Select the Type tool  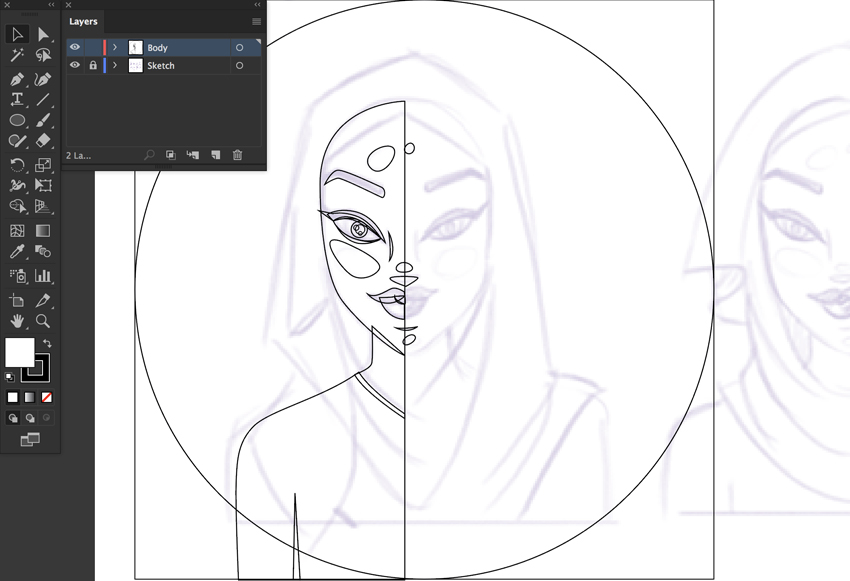pyautogui.click(x=17, y=100)
